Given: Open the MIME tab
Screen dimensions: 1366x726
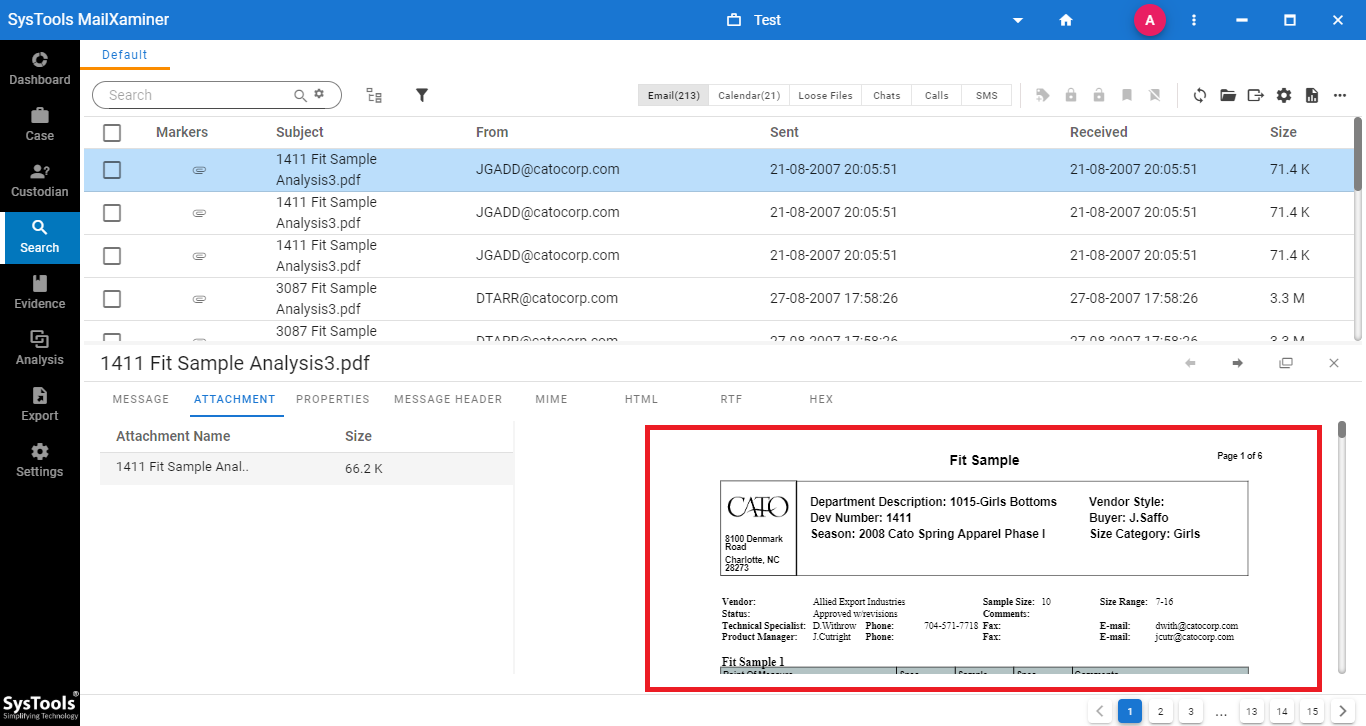Looking at the screenshot, I should pyautogui.click(x=551, y=399).
